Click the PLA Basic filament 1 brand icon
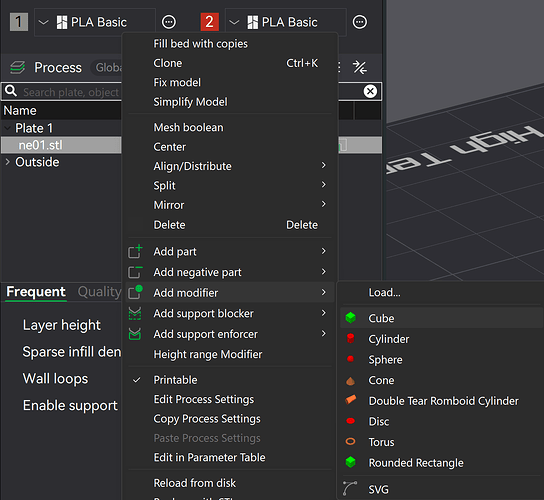The height and width of the screenshot is (500, 544). [62, 22]
